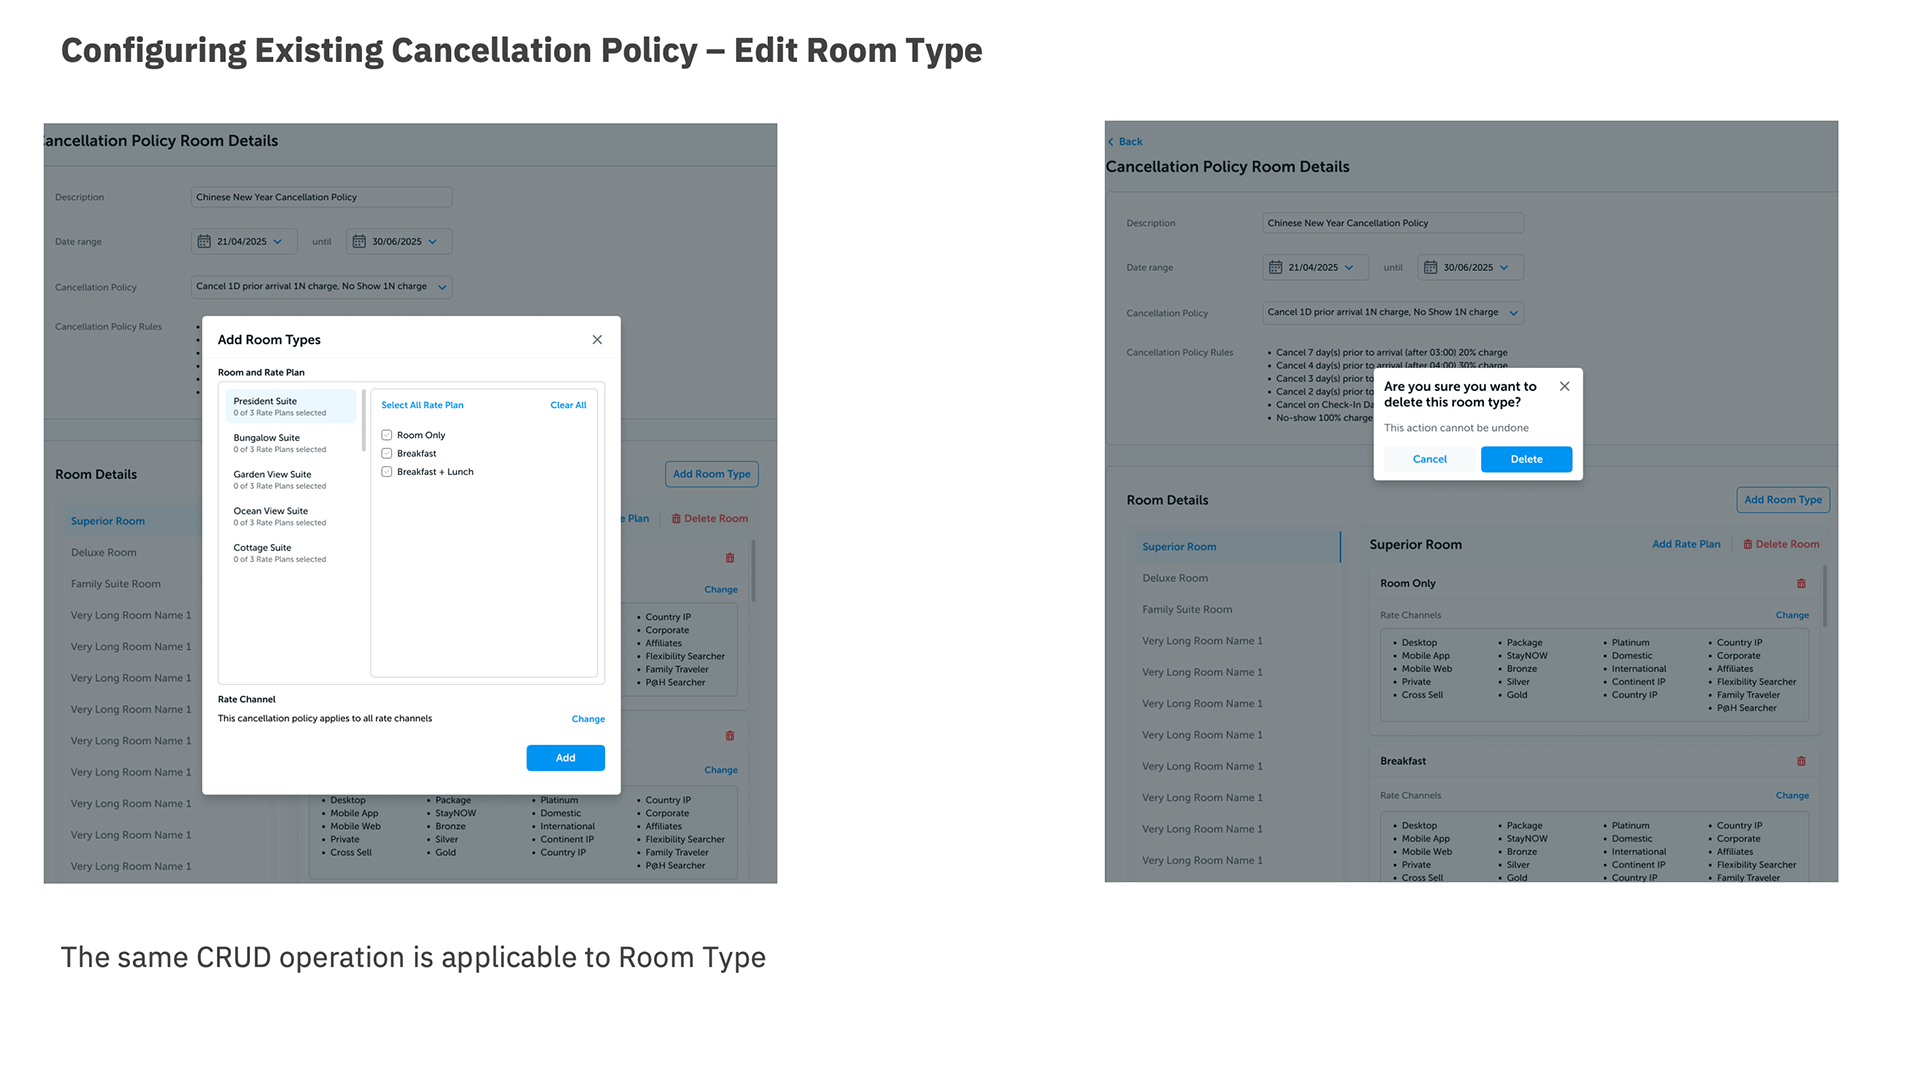Click the Select All Rate Plan link
This screenshot has height=1089, width=1920.
pyautogui.click(x=422, y=406)
